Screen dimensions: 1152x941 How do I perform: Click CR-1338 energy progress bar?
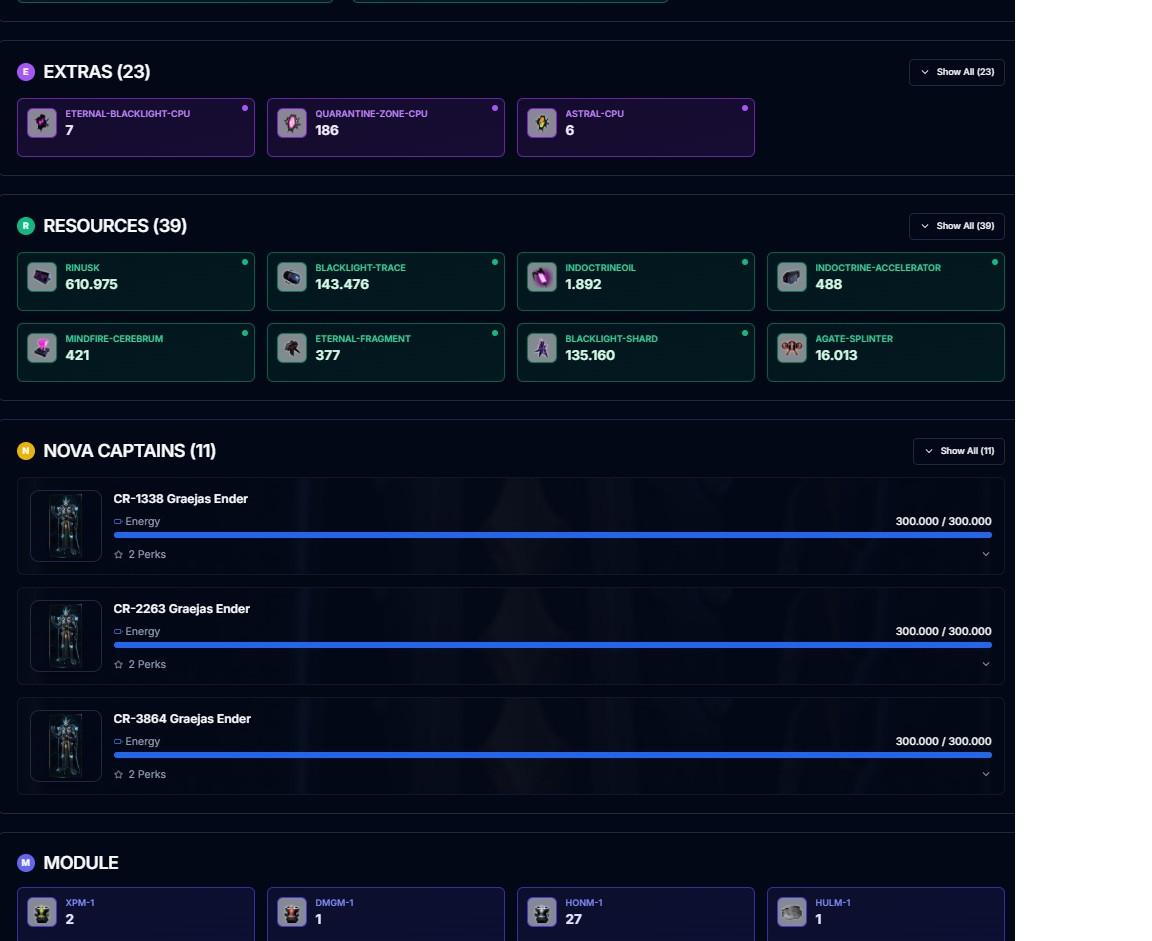552,536
